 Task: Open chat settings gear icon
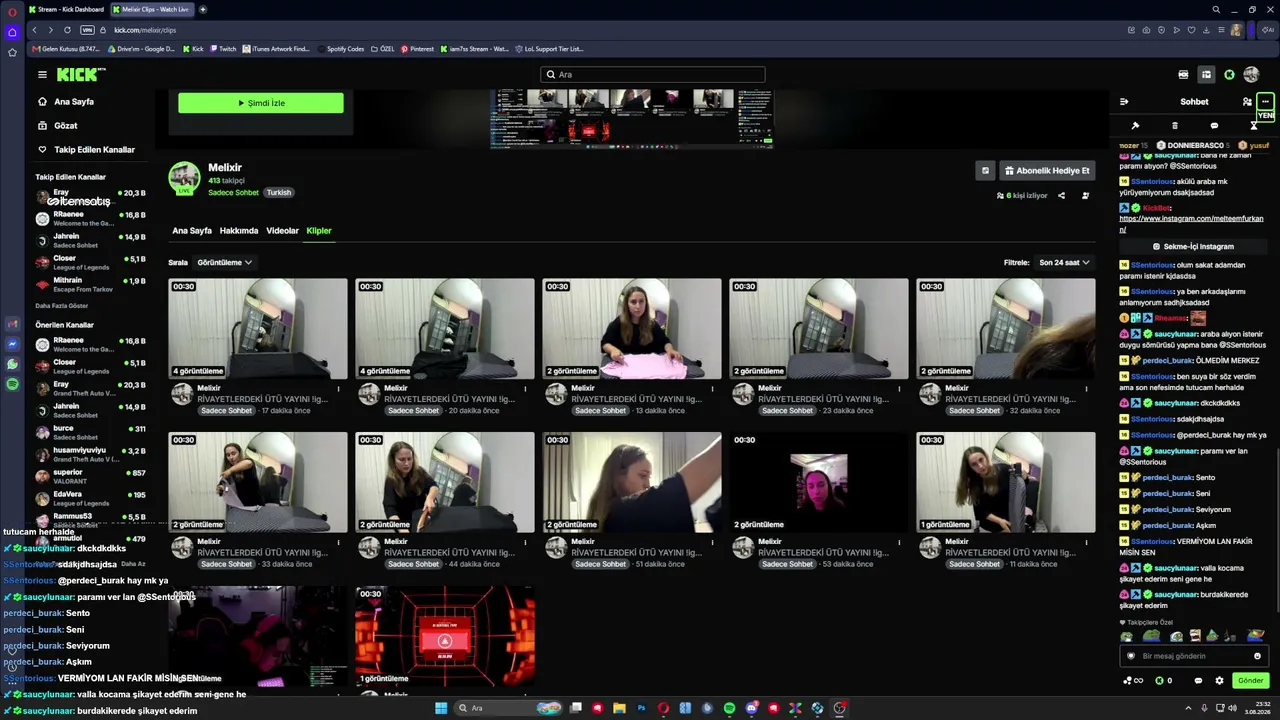click(1219, 681)
